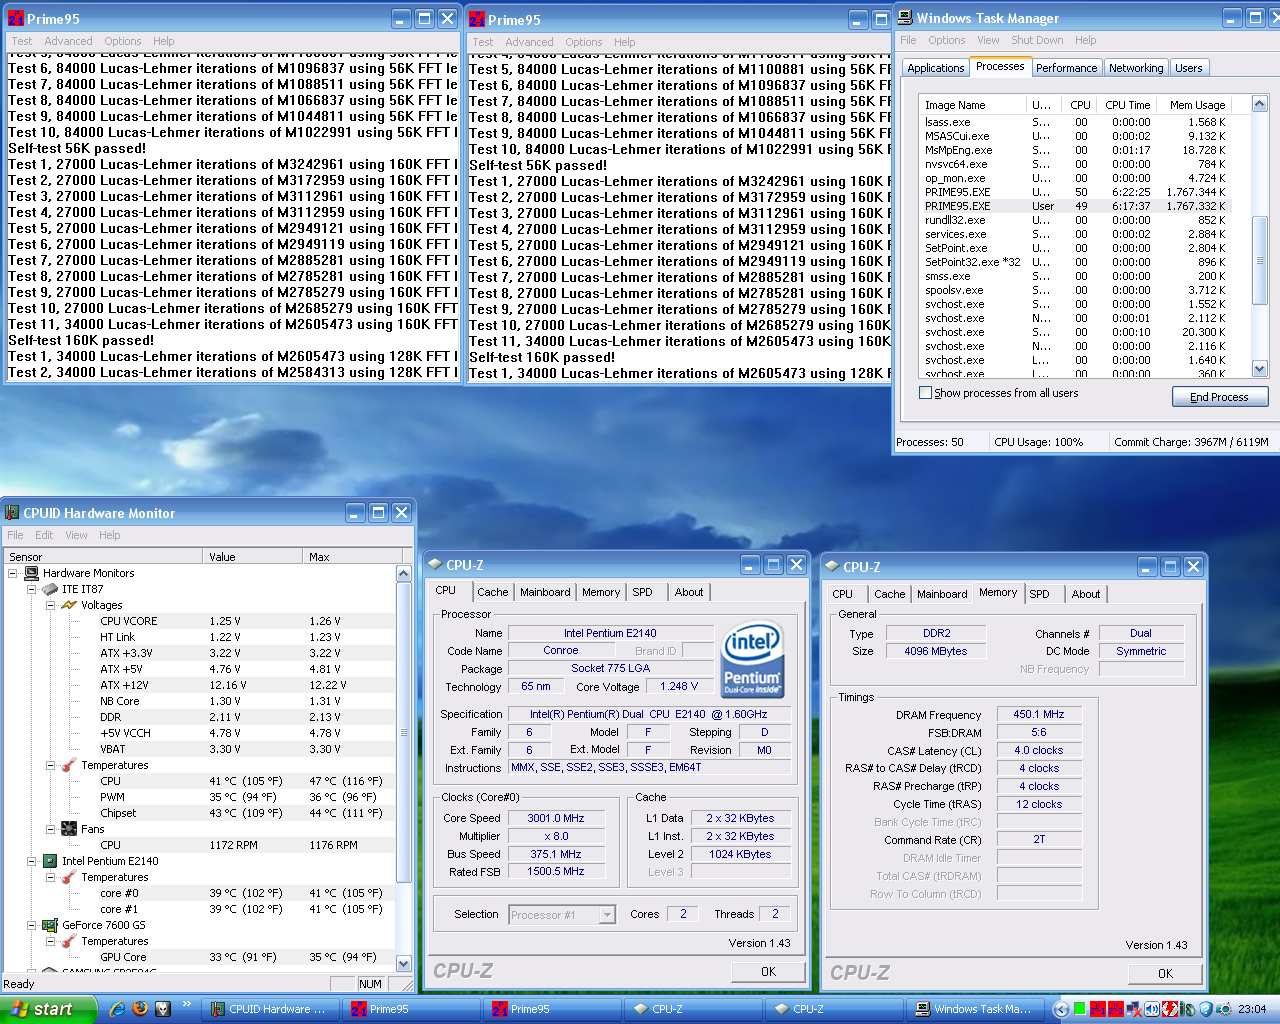1280x1024 pixels.
Task: Click the volume speaker tray icon
Action: click(1151, 1009)
